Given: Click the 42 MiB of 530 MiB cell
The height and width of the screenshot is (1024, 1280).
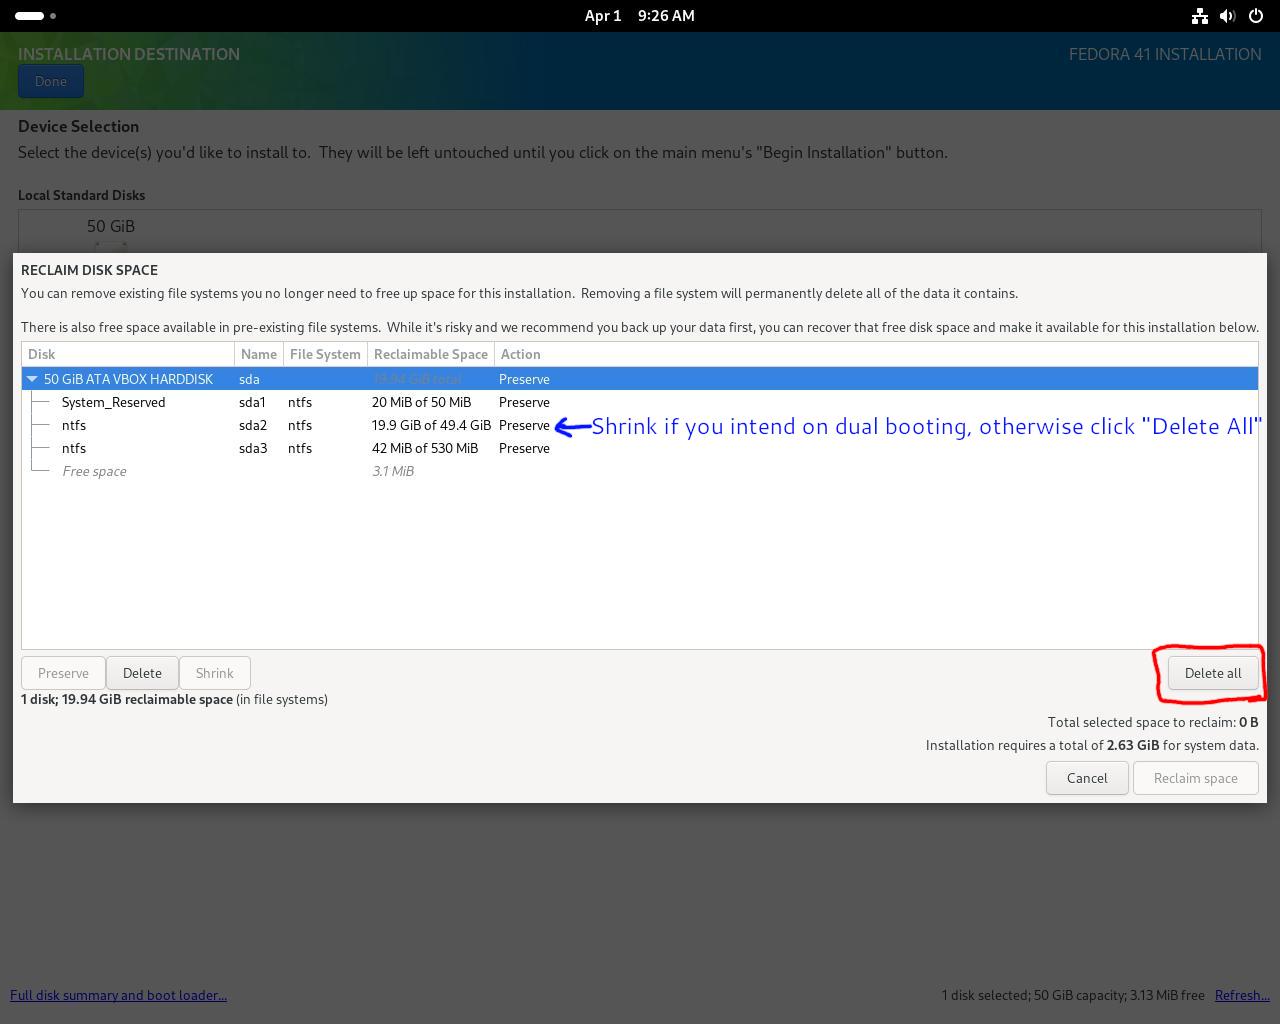Looking at the screenshot, I should pos(425,448).
